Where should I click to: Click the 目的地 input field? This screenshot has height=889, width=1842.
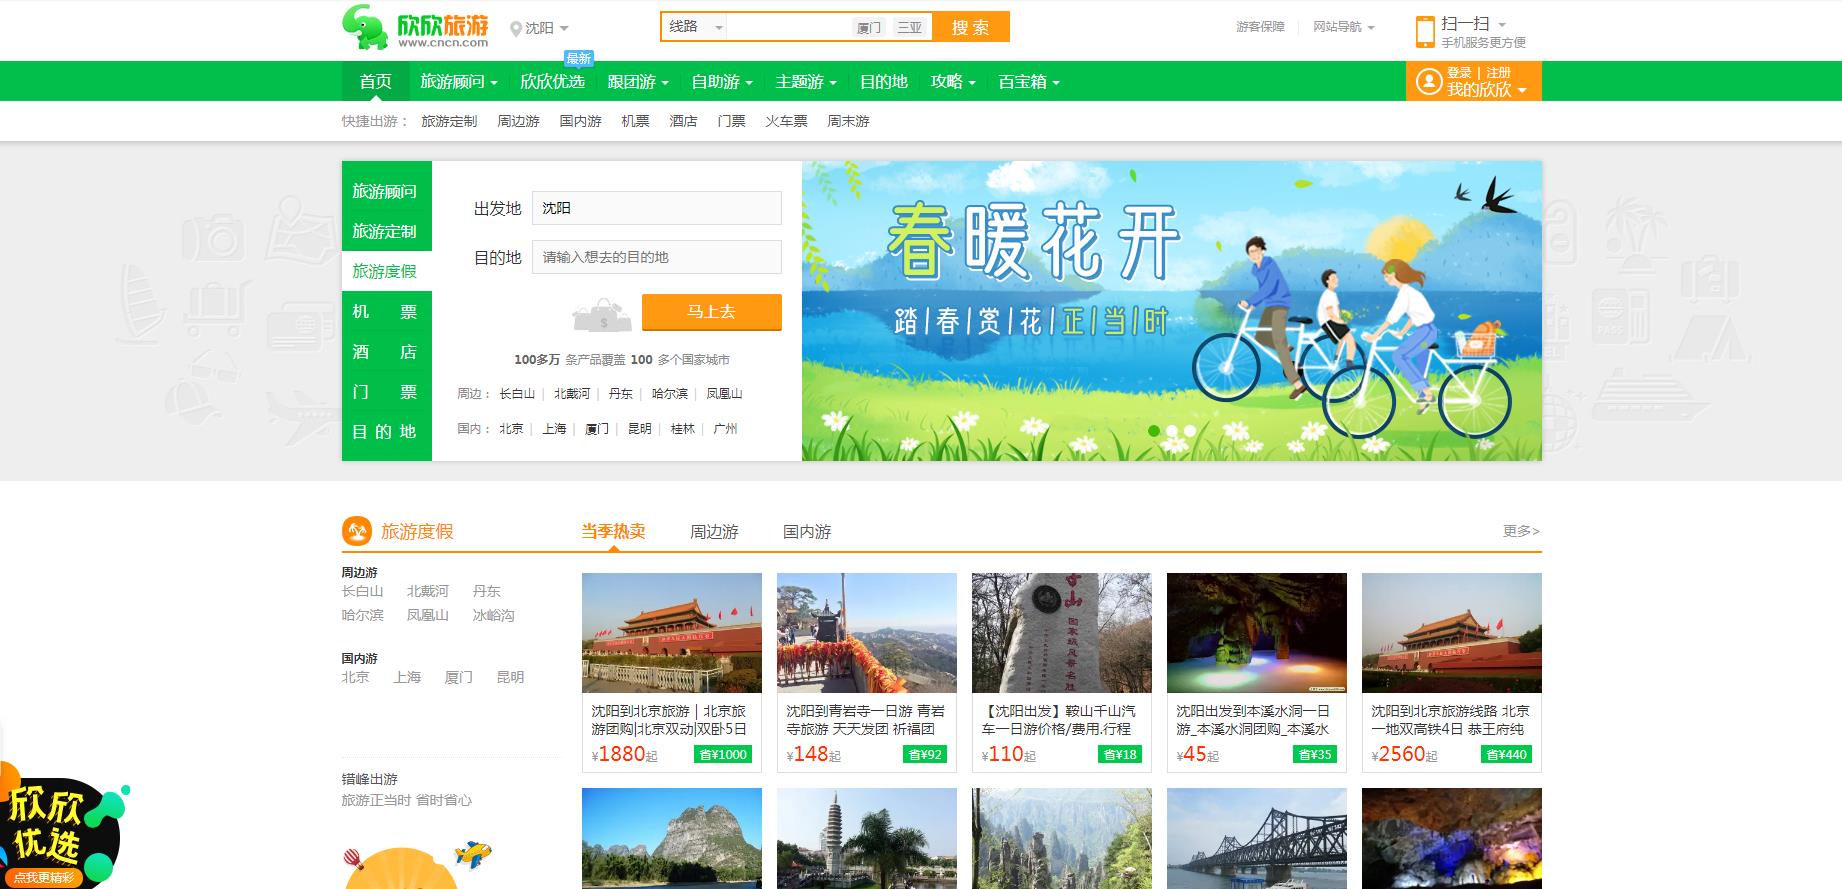[657, 257]
